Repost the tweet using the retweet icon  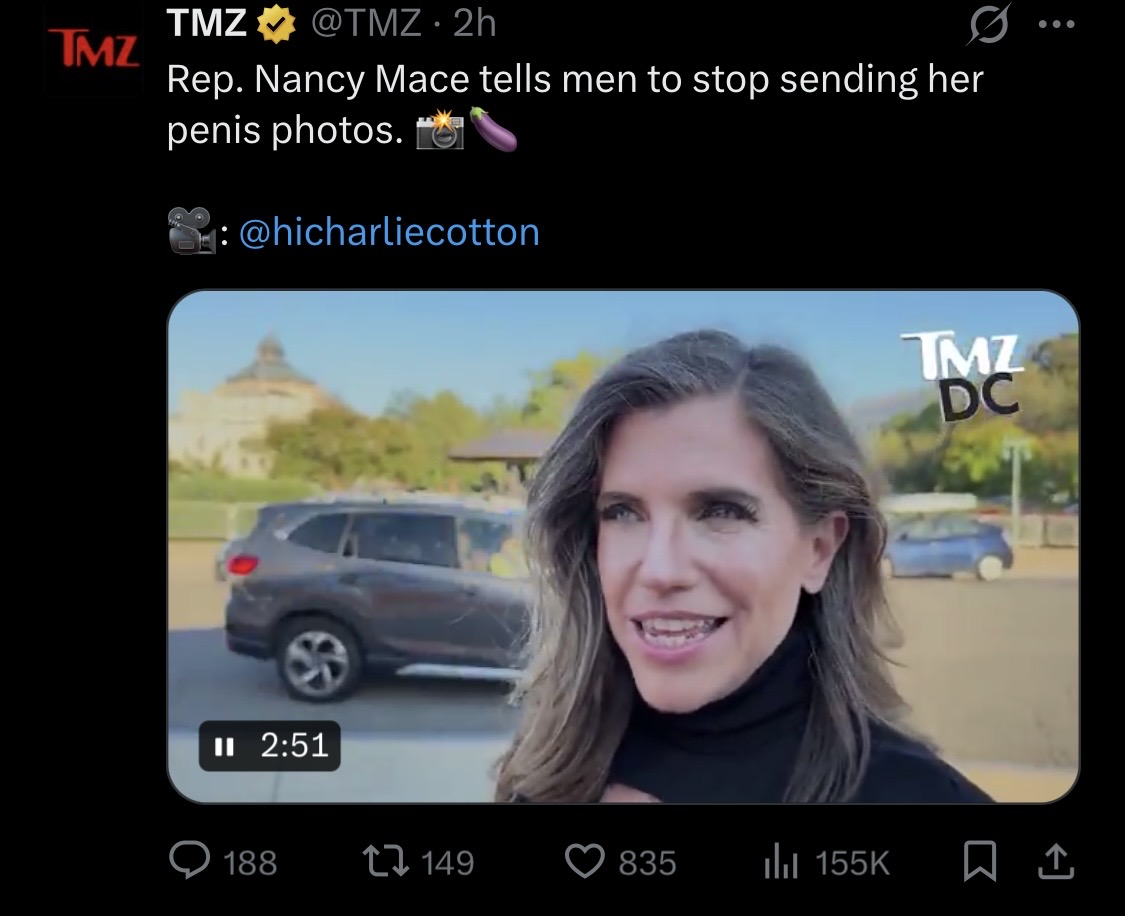click(x=385, y=861)
